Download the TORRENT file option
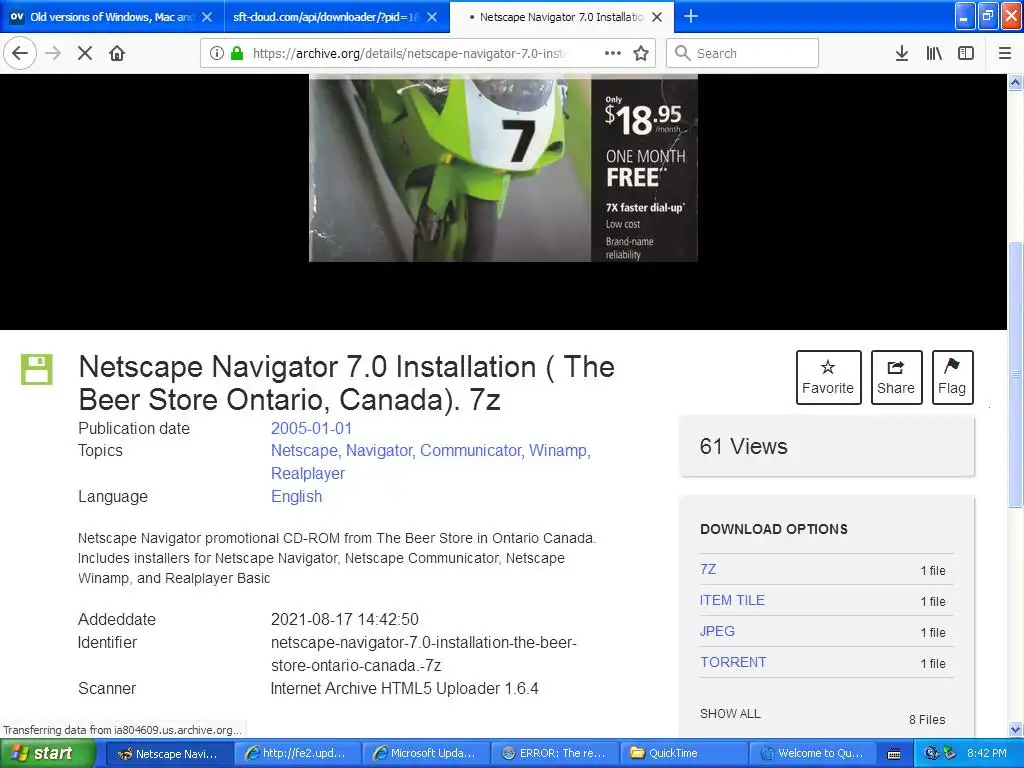This screenshot has height=768, width=1024. tap(733, 662)
